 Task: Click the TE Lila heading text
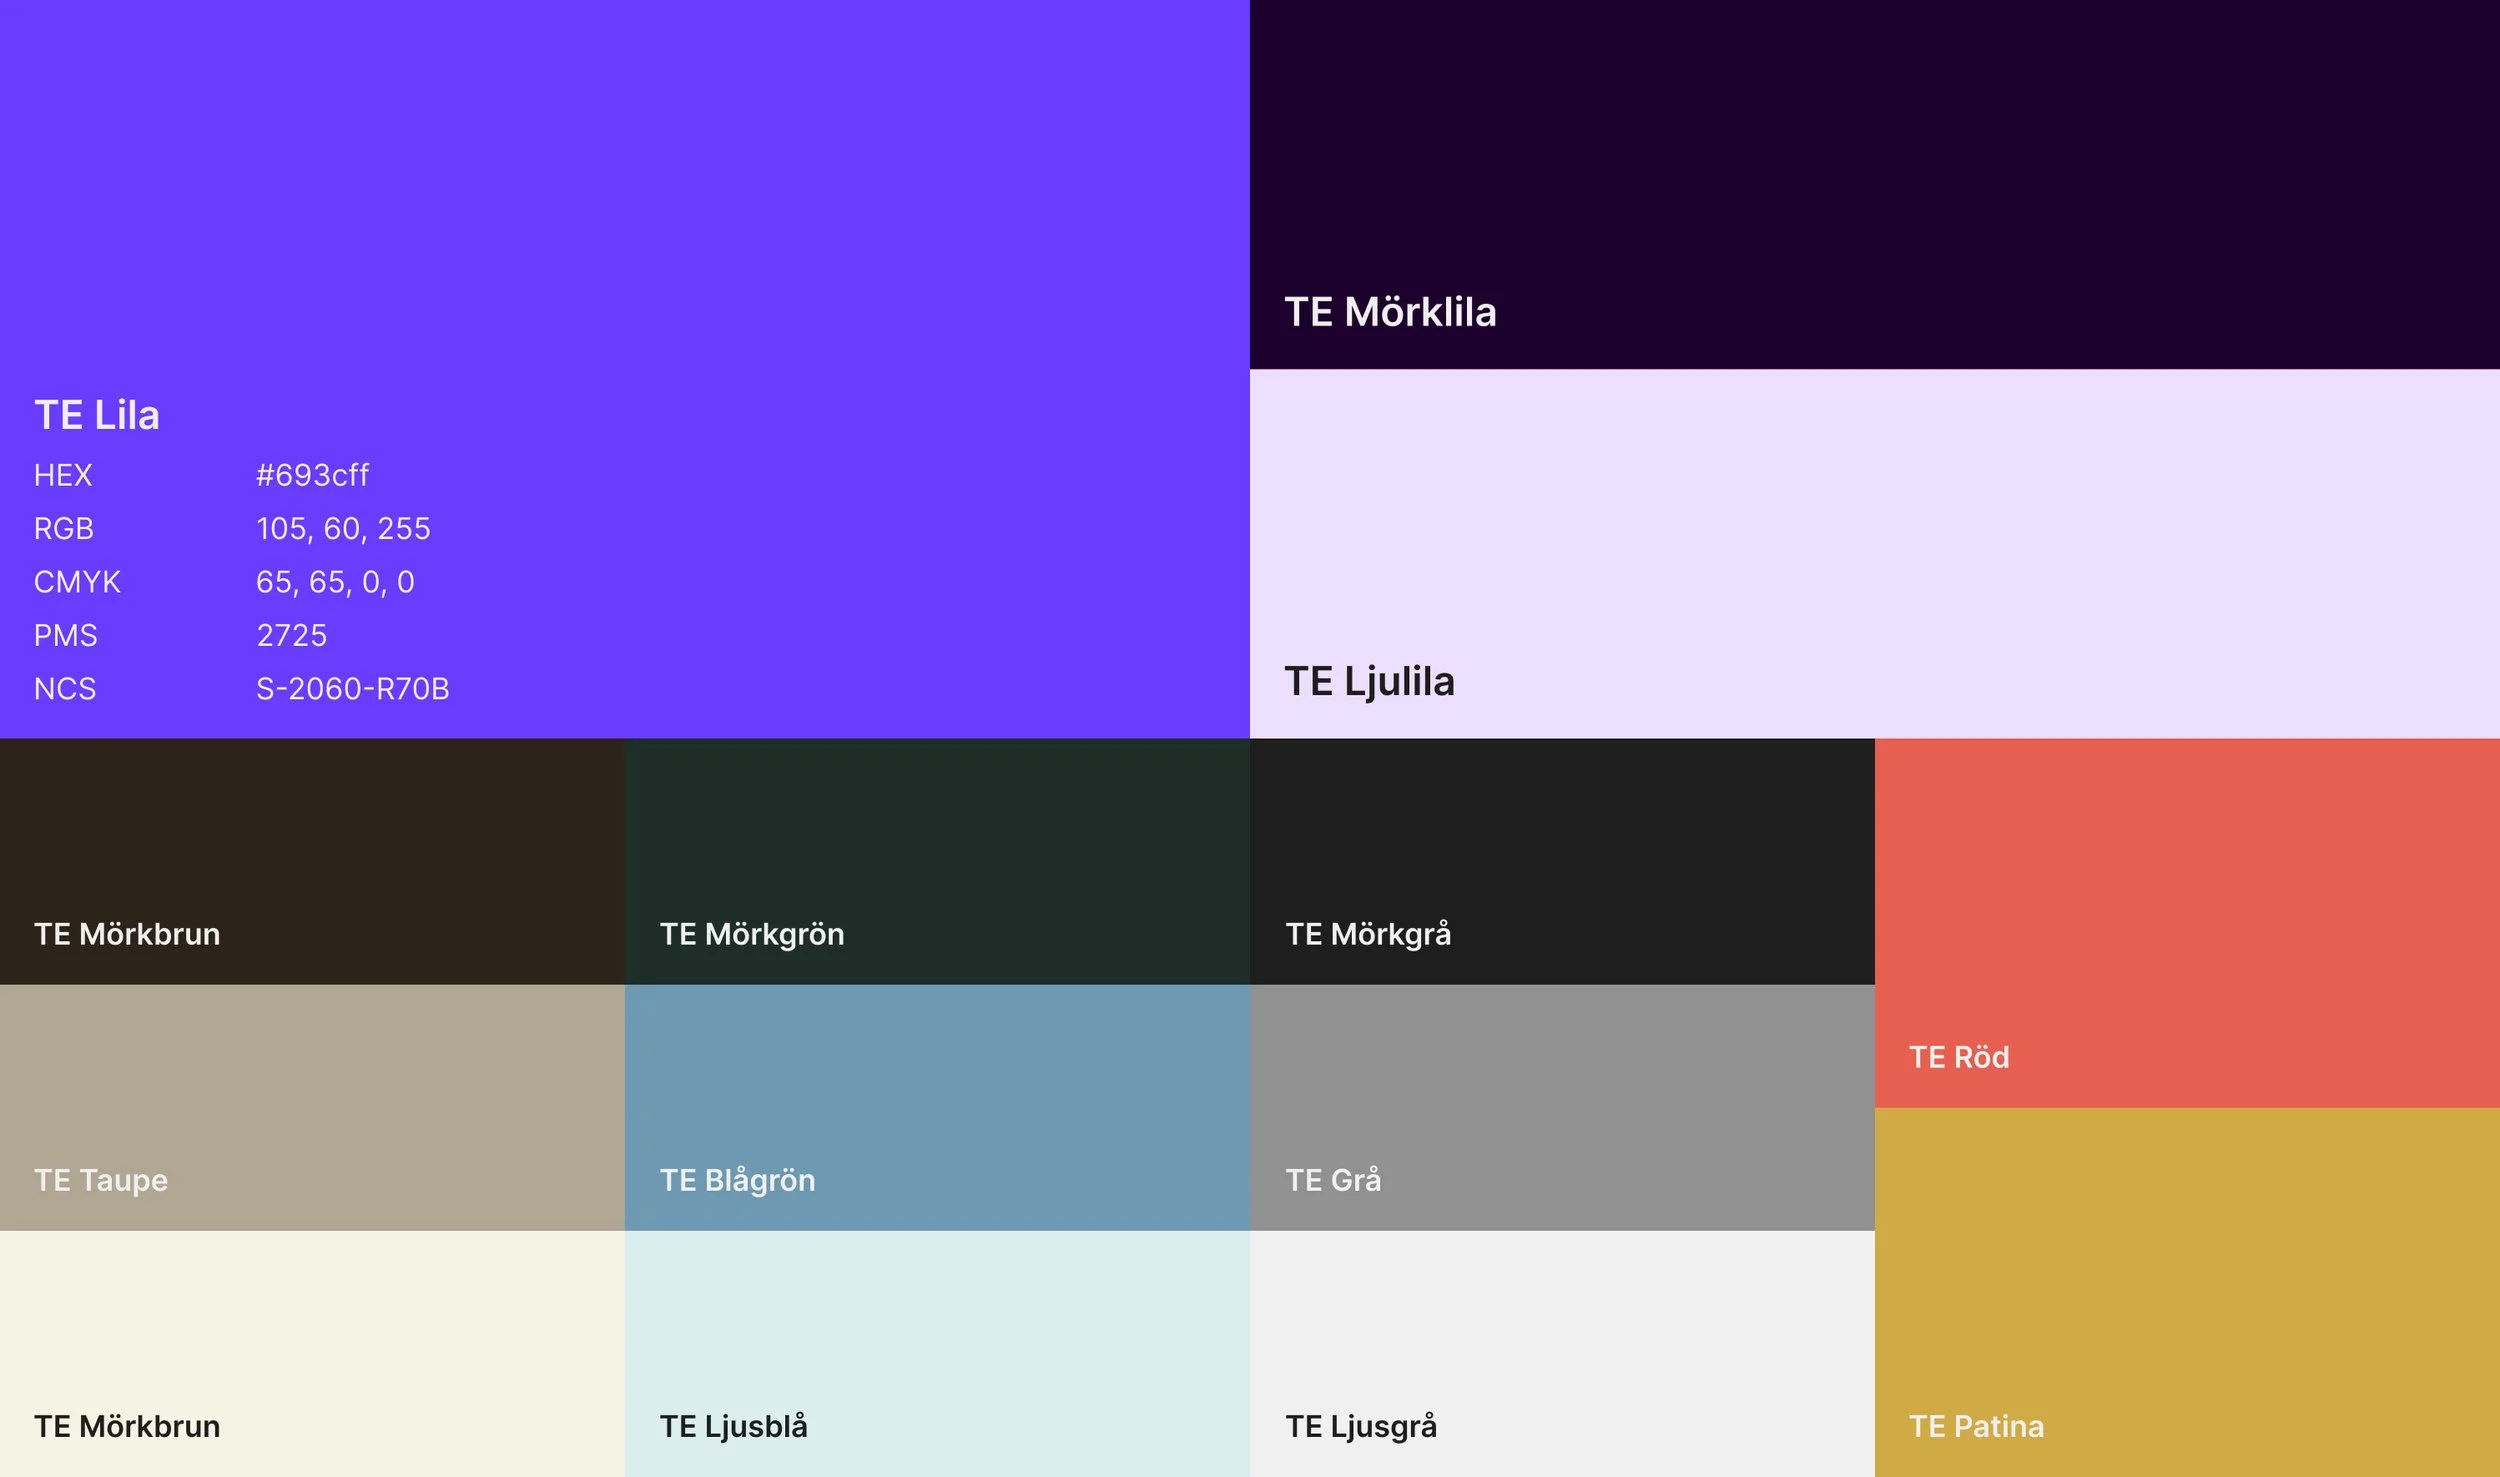coord(97,415)
